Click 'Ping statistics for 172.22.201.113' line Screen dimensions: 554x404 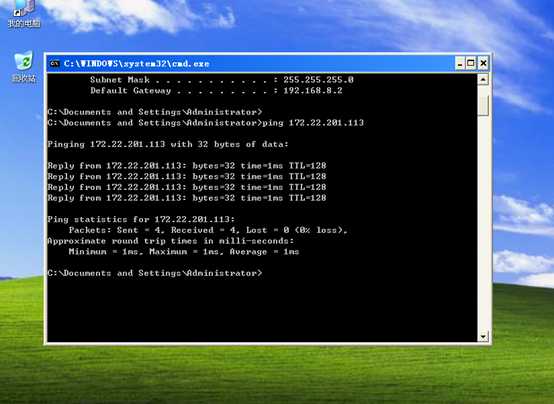tap(141, 219)
